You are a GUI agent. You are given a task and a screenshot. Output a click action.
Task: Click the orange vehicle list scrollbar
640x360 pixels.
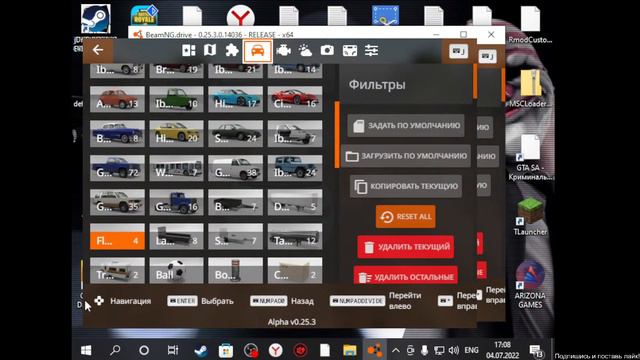coord(337,135)
